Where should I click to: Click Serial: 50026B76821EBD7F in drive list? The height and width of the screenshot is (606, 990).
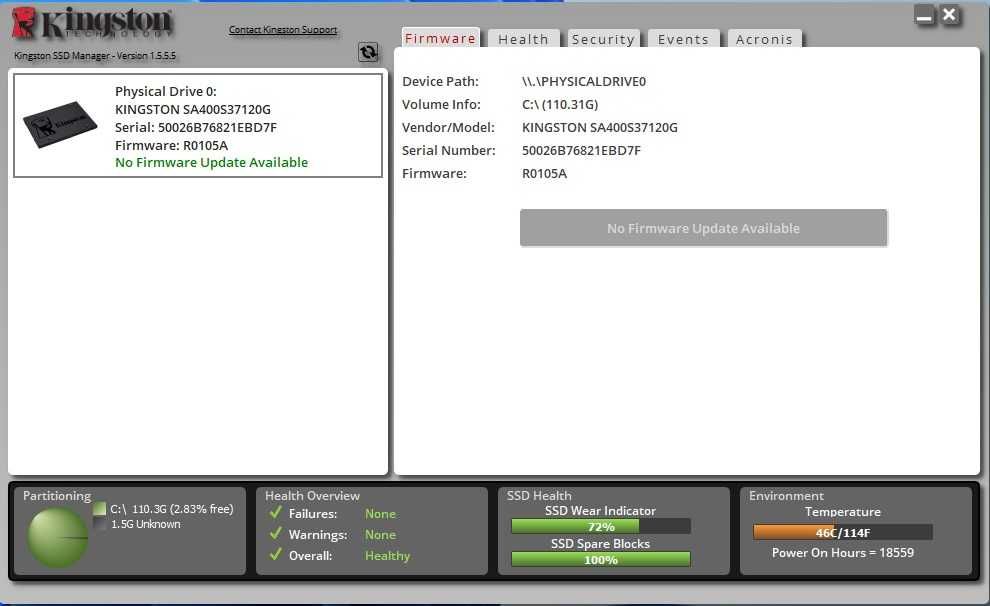click(196, 128)
